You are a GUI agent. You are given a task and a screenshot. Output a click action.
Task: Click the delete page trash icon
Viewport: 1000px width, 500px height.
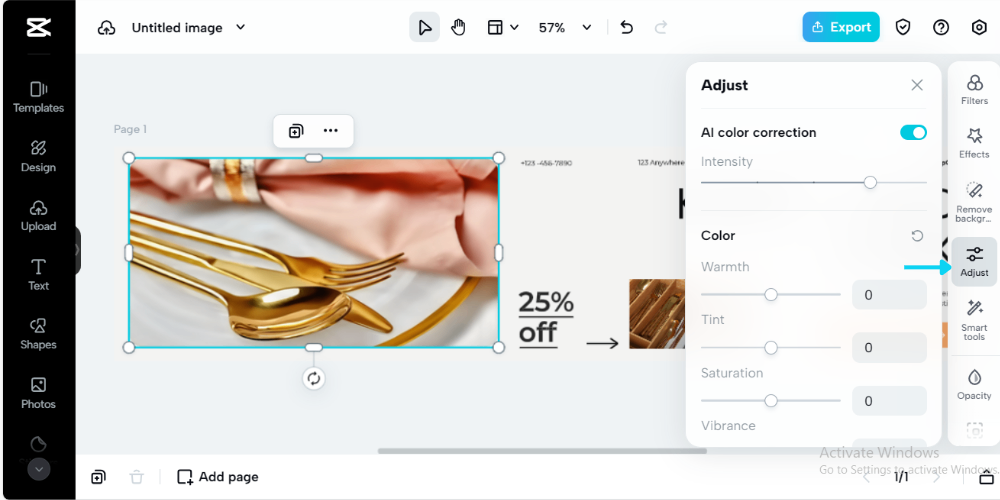point(136,476)
